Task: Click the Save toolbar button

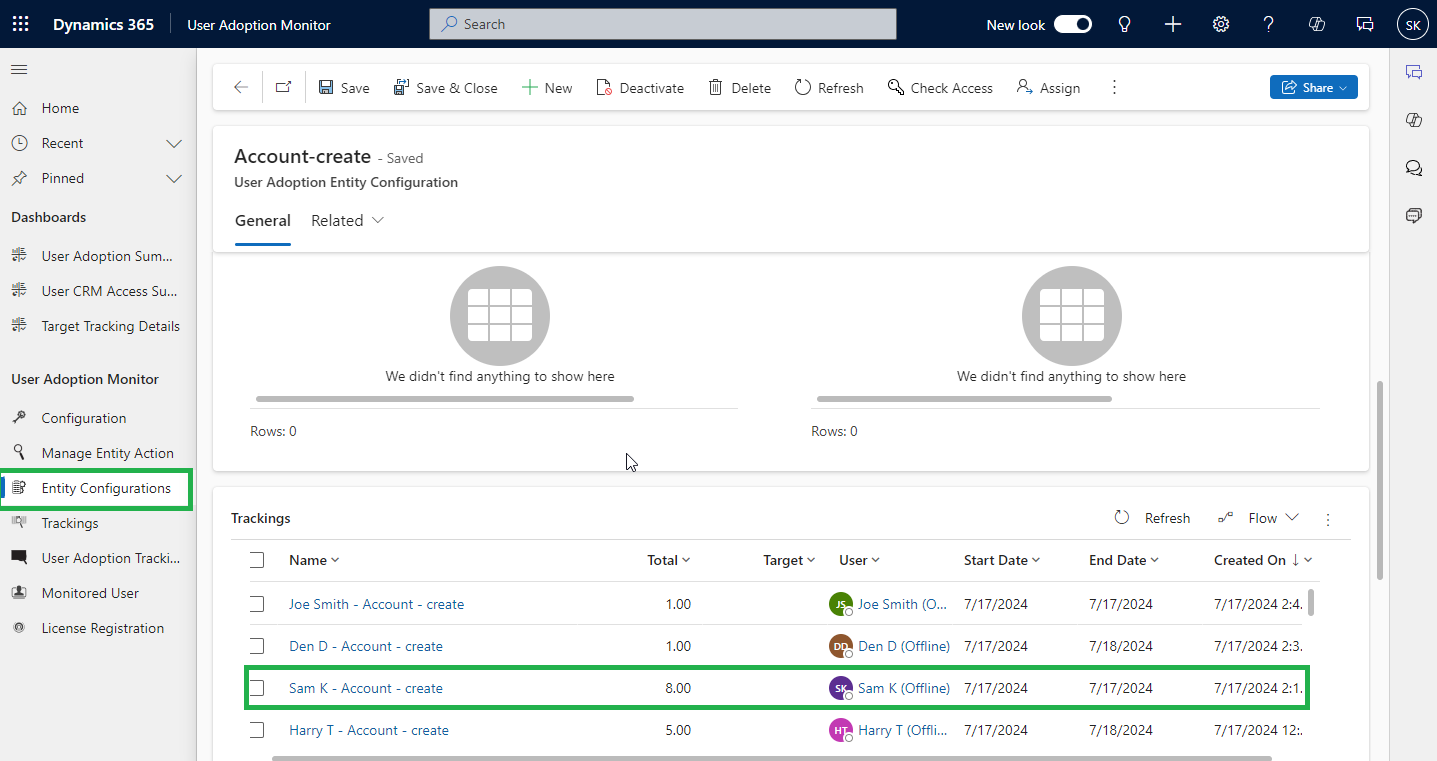Action: click(344, 88)
